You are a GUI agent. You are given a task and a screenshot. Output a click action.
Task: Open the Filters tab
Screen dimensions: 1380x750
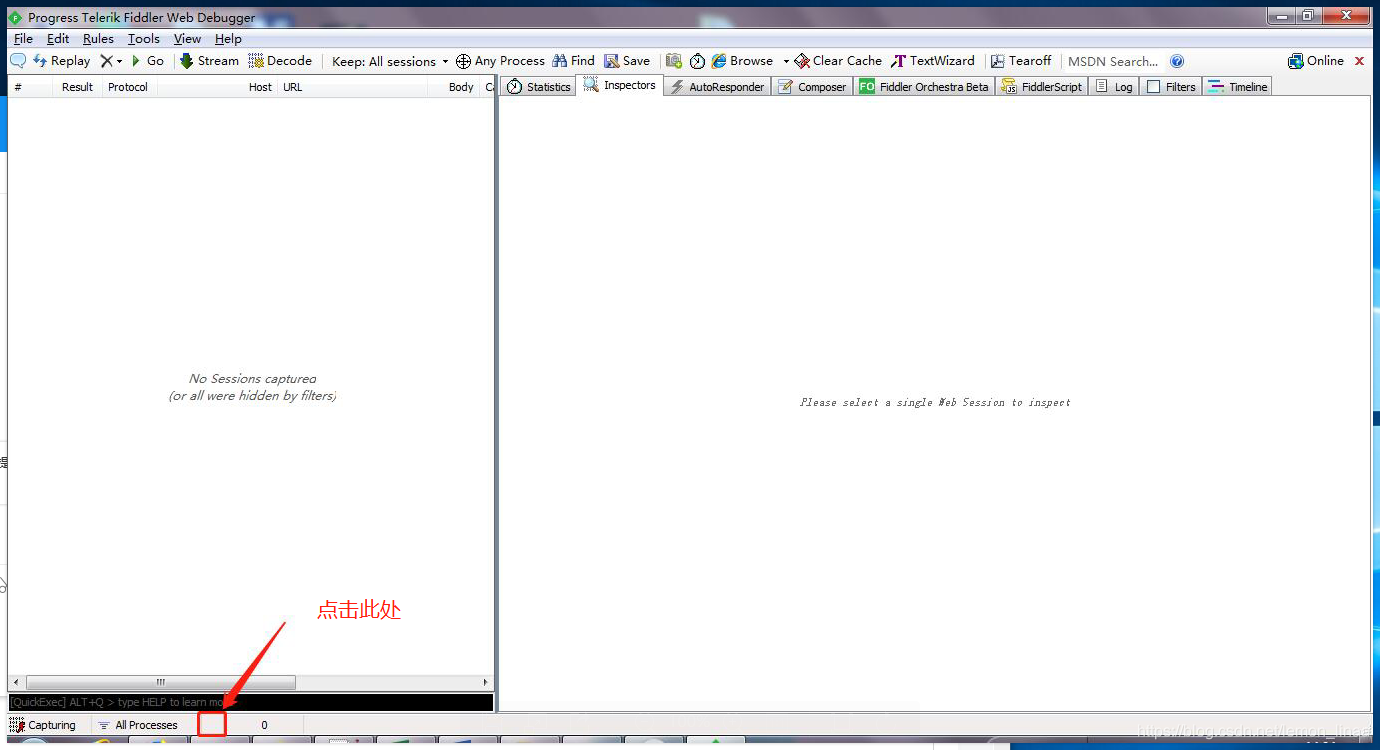click(x=1171, y=87)
